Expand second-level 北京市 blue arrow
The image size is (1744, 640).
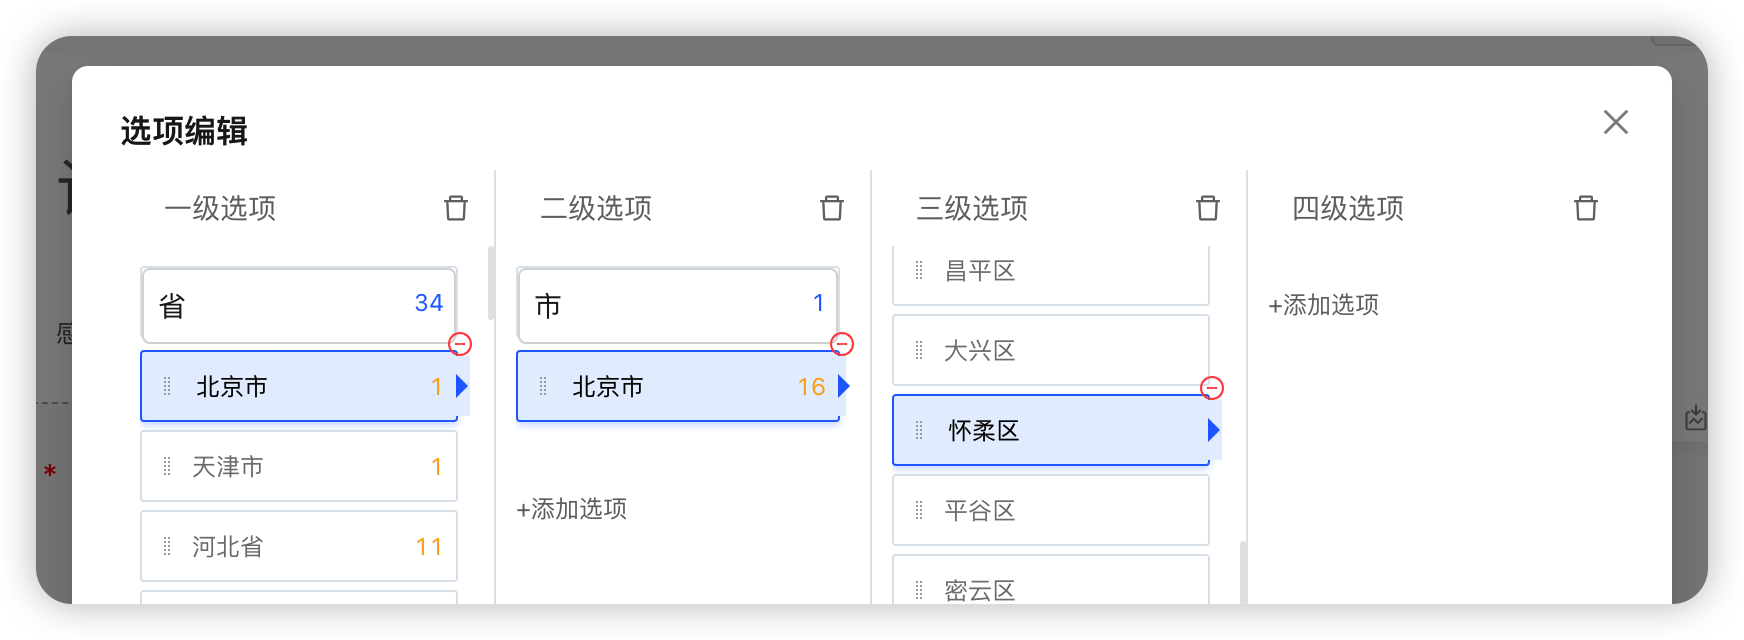point(844,386)
